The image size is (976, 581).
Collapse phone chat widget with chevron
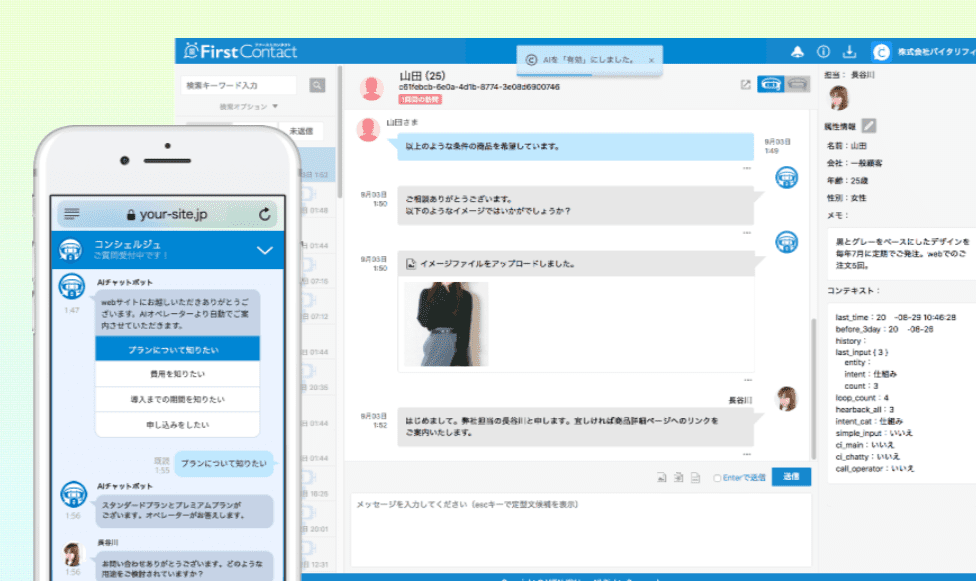pyautogui.click(x=265, y=250)
